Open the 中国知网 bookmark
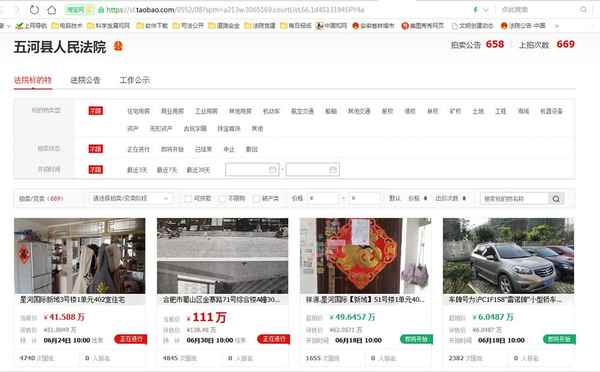This screenshot has height=372, width=600. (x=331, y=26)
